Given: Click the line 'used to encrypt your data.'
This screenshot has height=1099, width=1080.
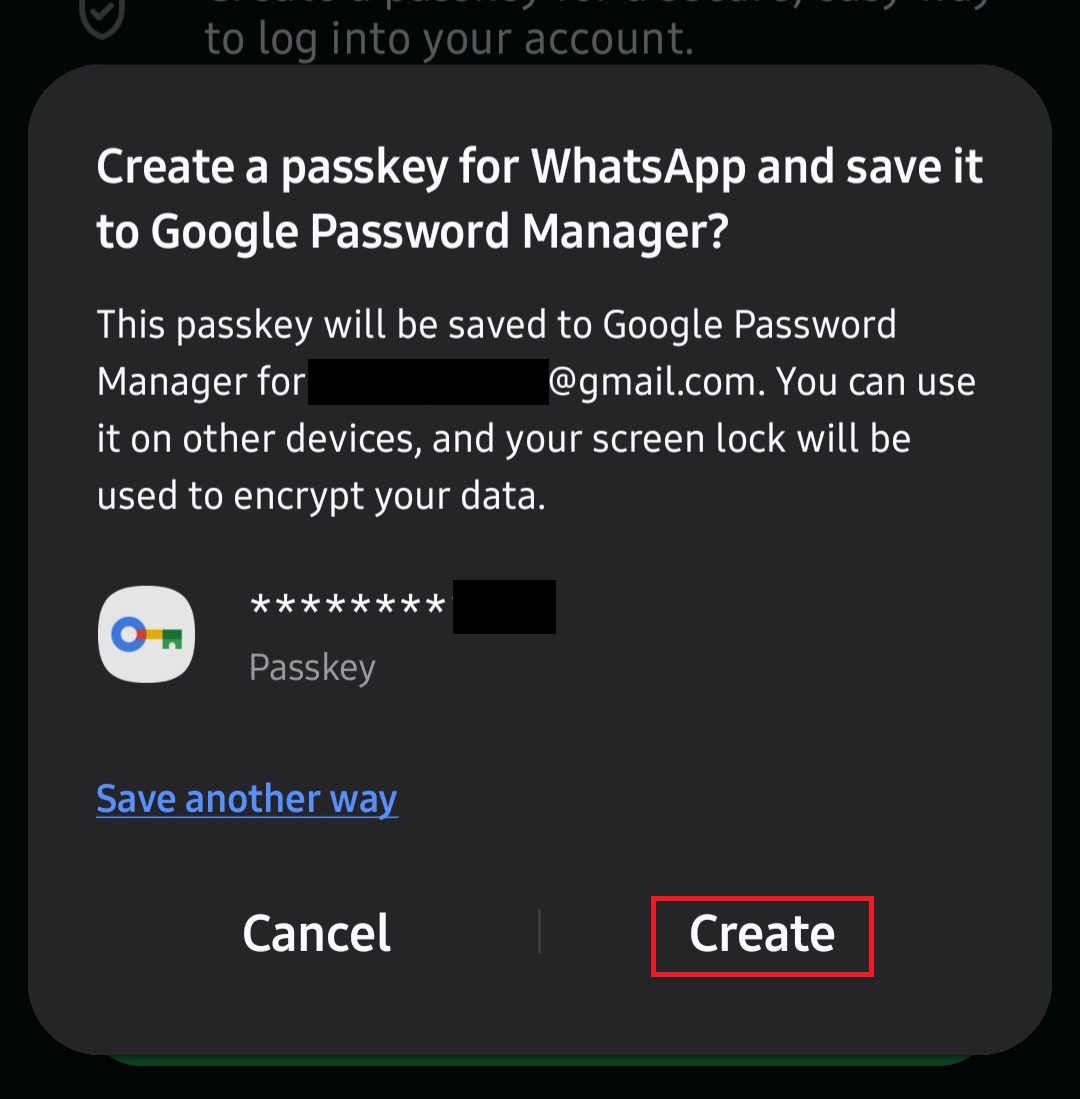Looking at the screenshot, I should [321, 496].
